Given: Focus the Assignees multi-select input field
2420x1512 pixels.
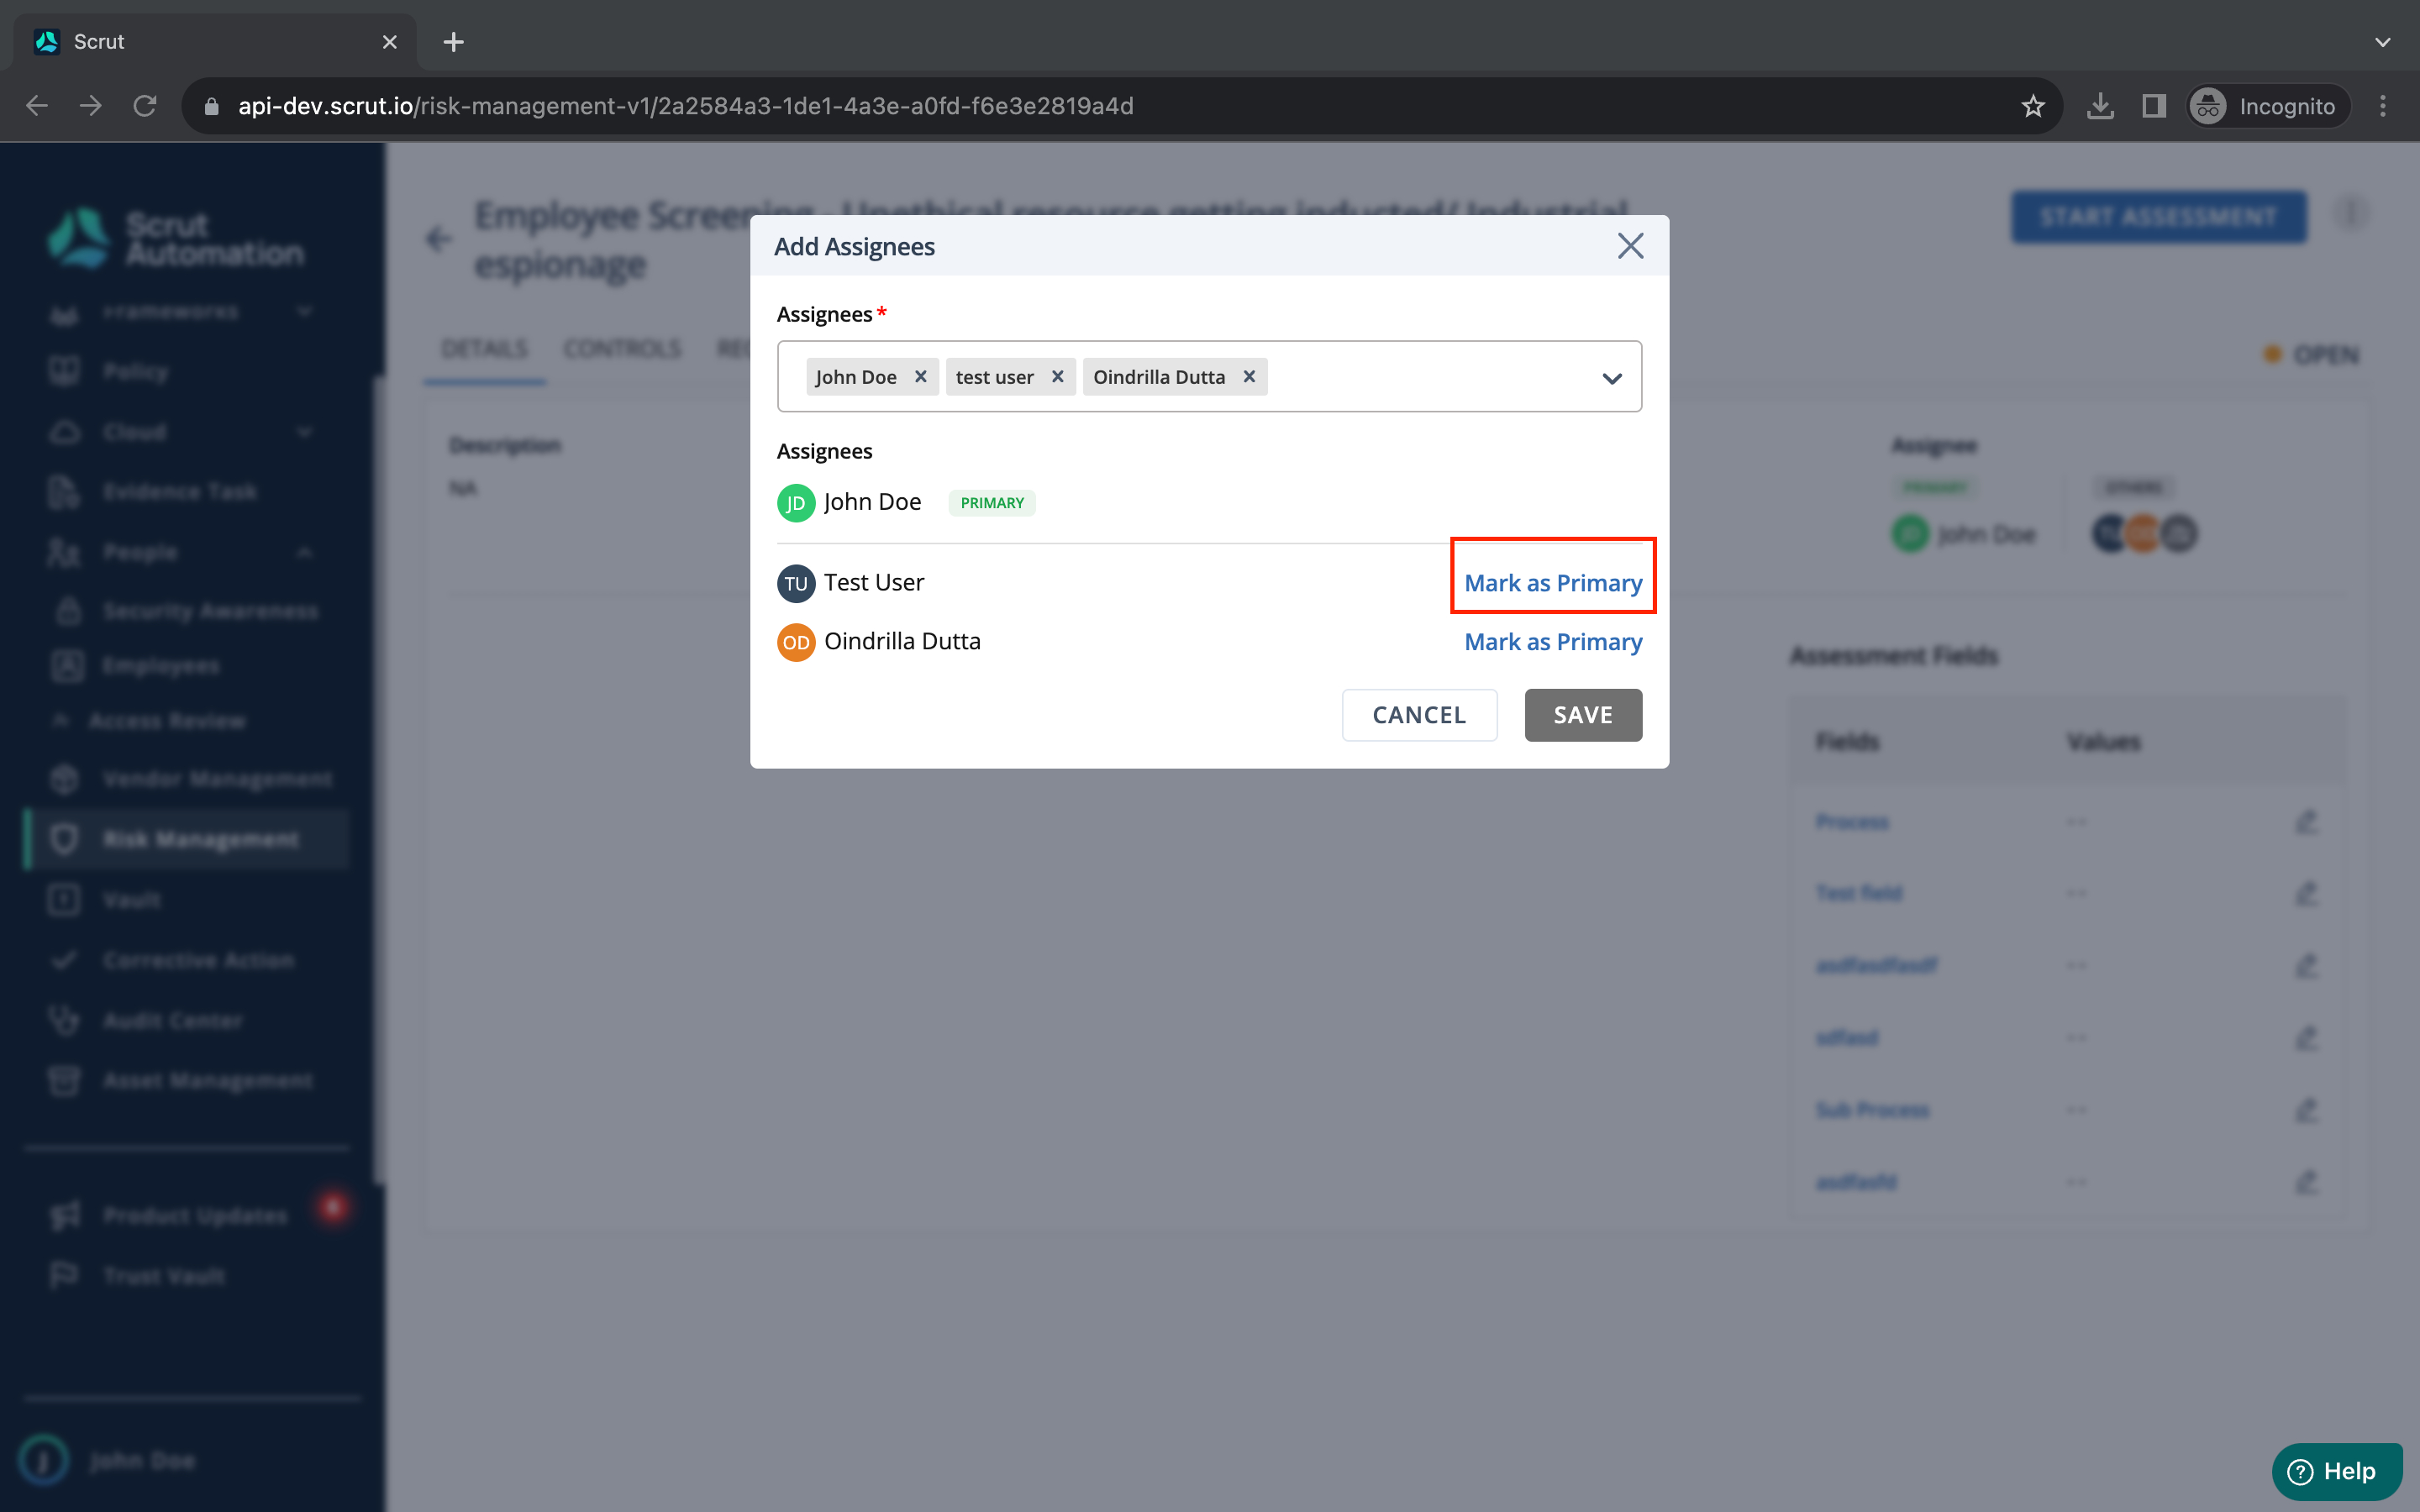Looking at the screenshot, I should click(1209, 376).
